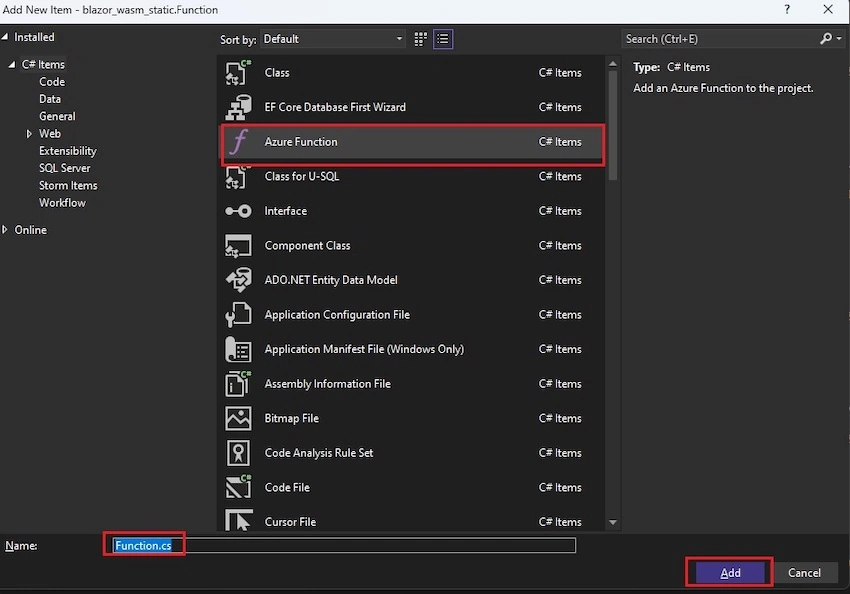Pick the ADO.NET Entity Data Model icon
Viewport: 850px width, 594px height.
tap(238, 280)
